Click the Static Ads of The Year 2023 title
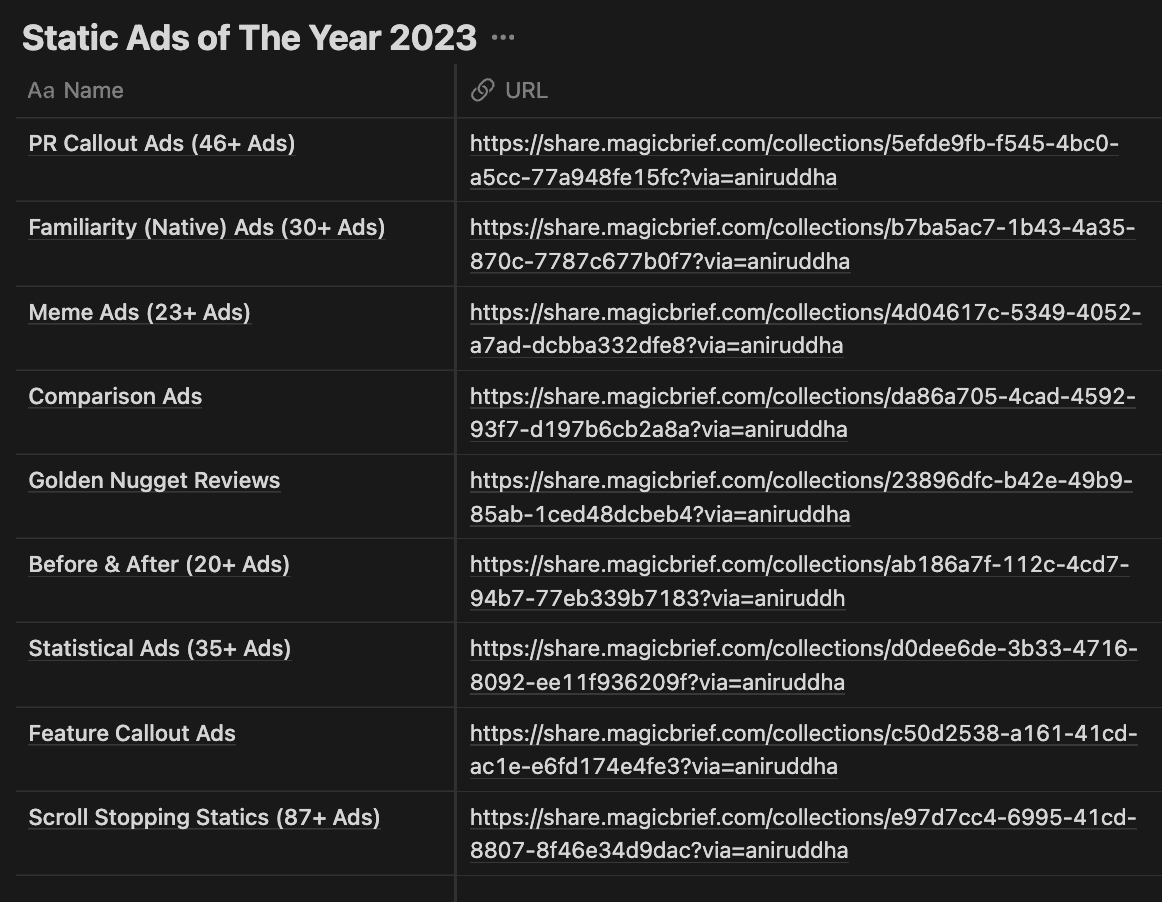1162x902 pixels. [249, 38]
